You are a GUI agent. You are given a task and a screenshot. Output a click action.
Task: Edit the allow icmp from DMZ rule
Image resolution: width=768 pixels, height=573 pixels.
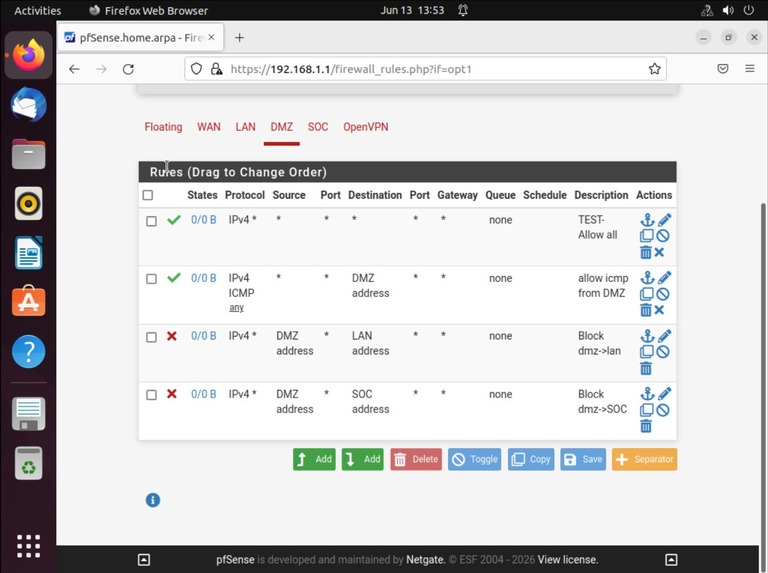point(664,278)
